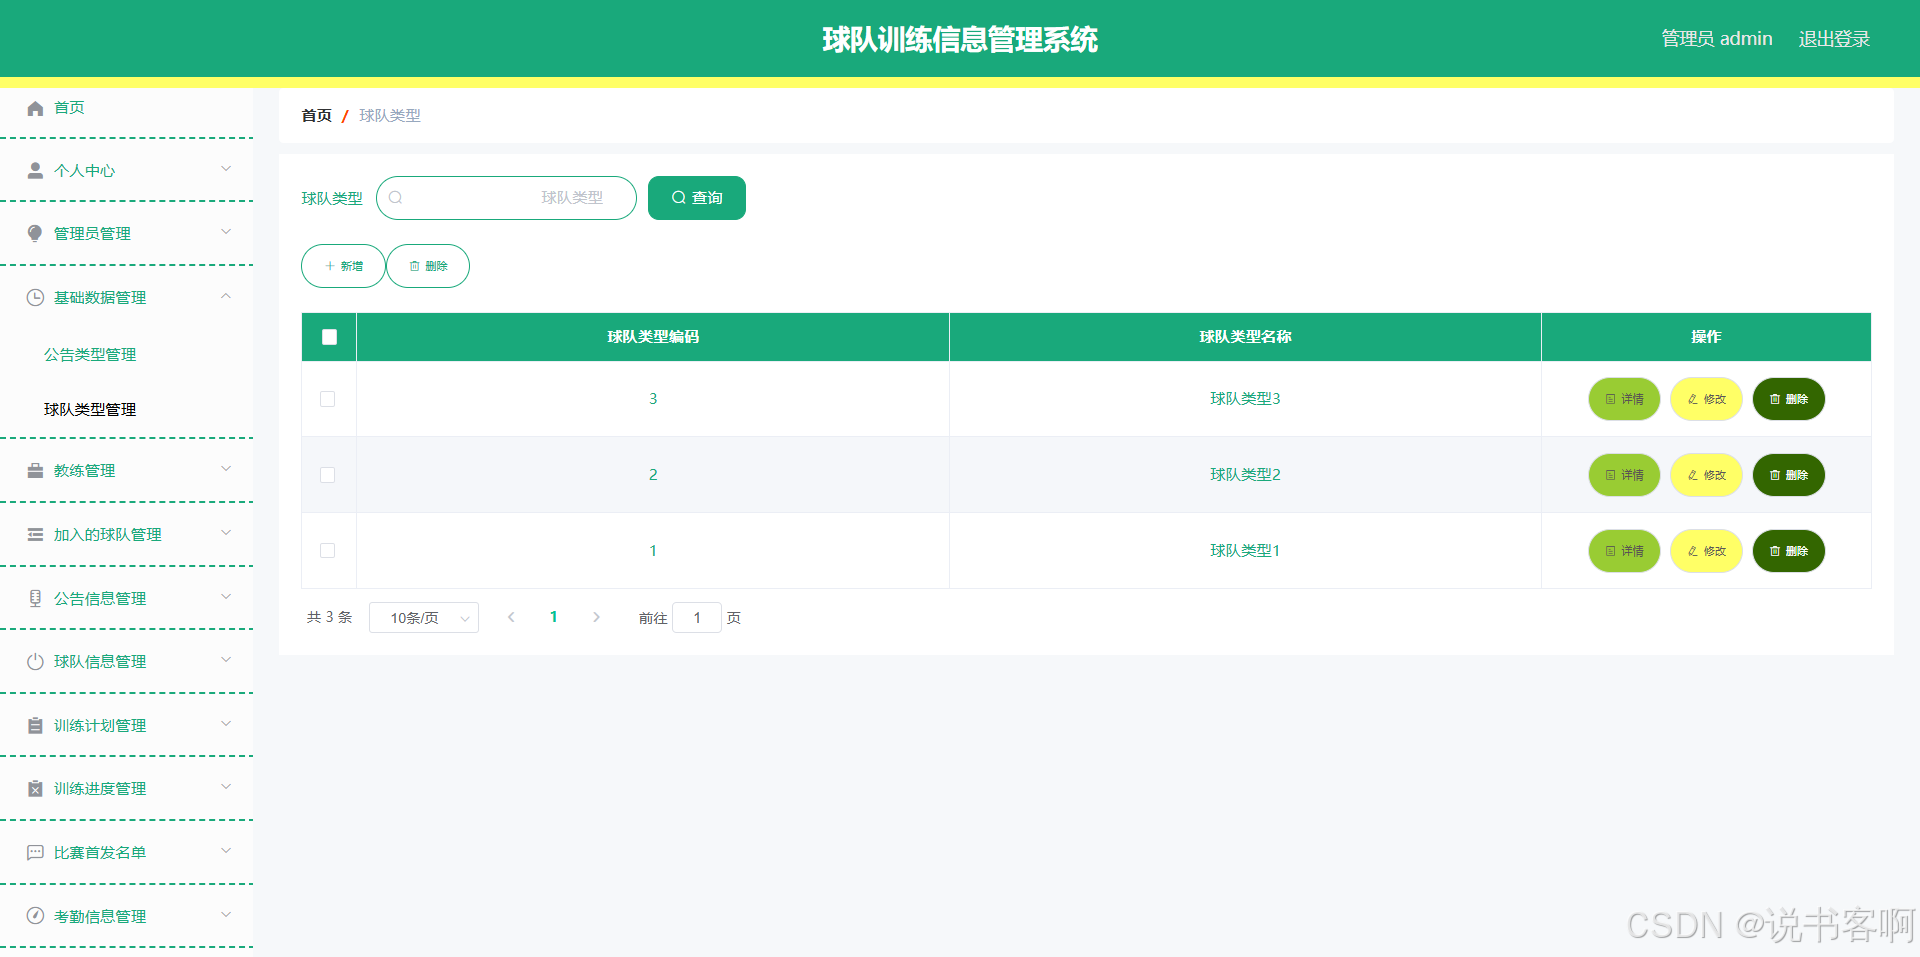The image size is (1920, 957).
Task: Open the 考勤信息管理 sidebar menu
Action: (126, 917)
